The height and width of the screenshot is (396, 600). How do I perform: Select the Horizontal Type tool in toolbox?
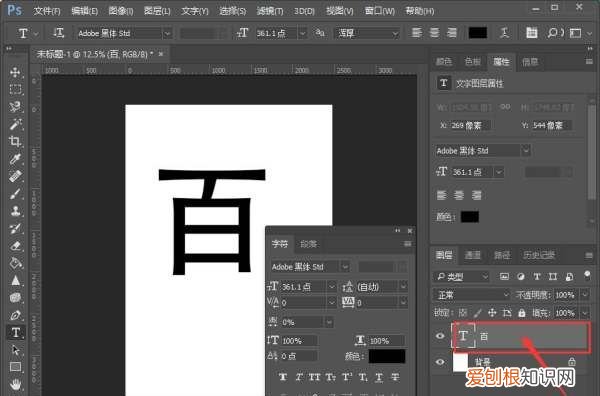[15, 332]
